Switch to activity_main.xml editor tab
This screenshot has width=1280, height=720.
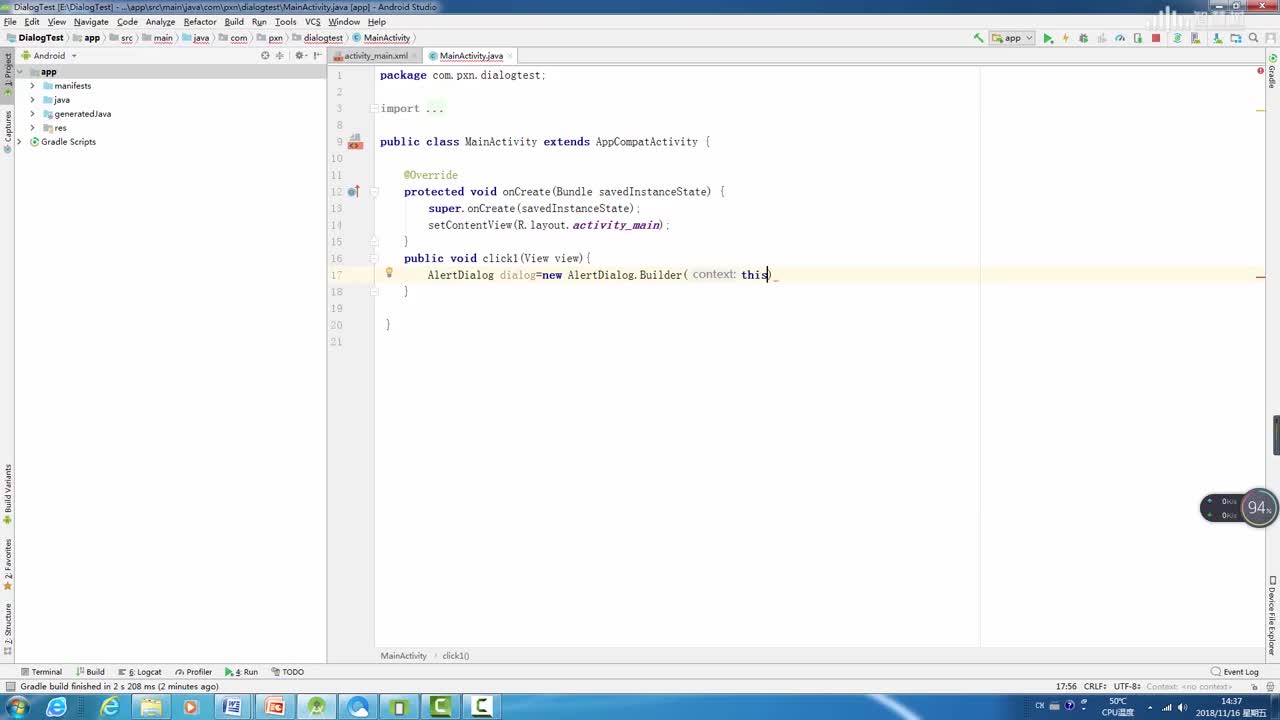(375, 56)
